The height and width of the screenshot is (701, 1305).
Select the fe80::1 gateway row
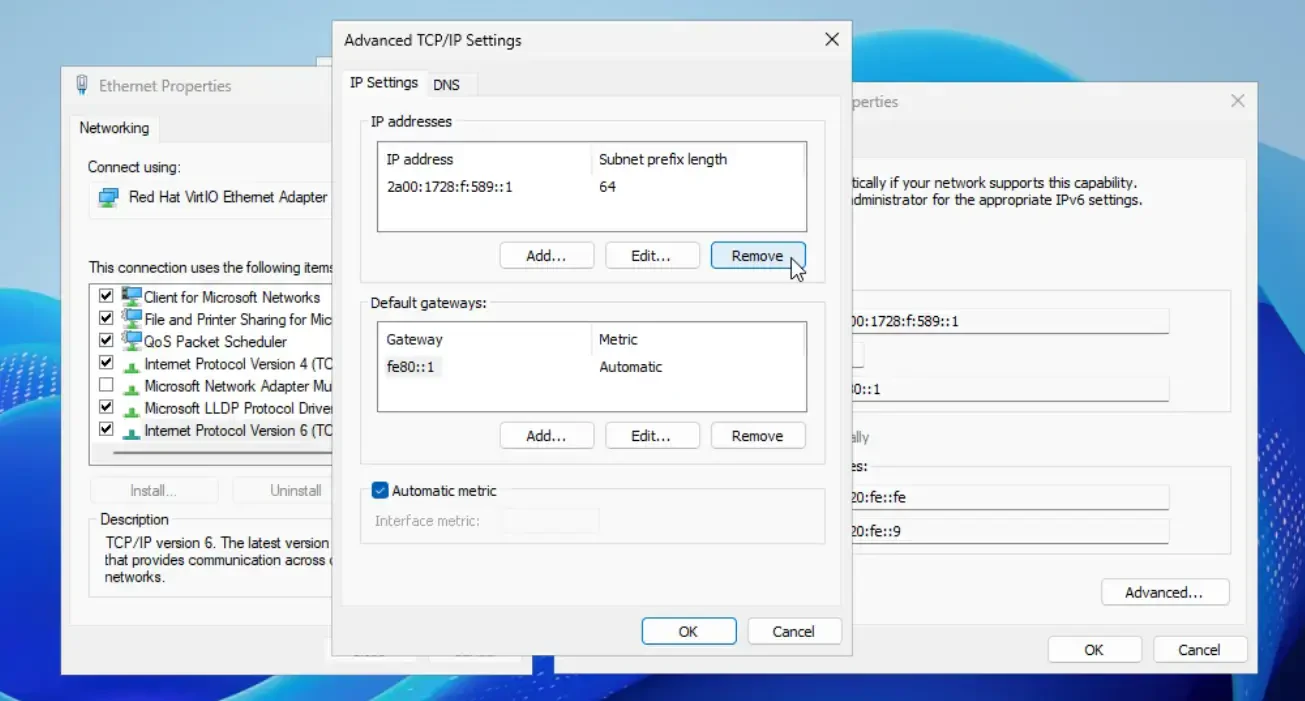coord(411,367)
